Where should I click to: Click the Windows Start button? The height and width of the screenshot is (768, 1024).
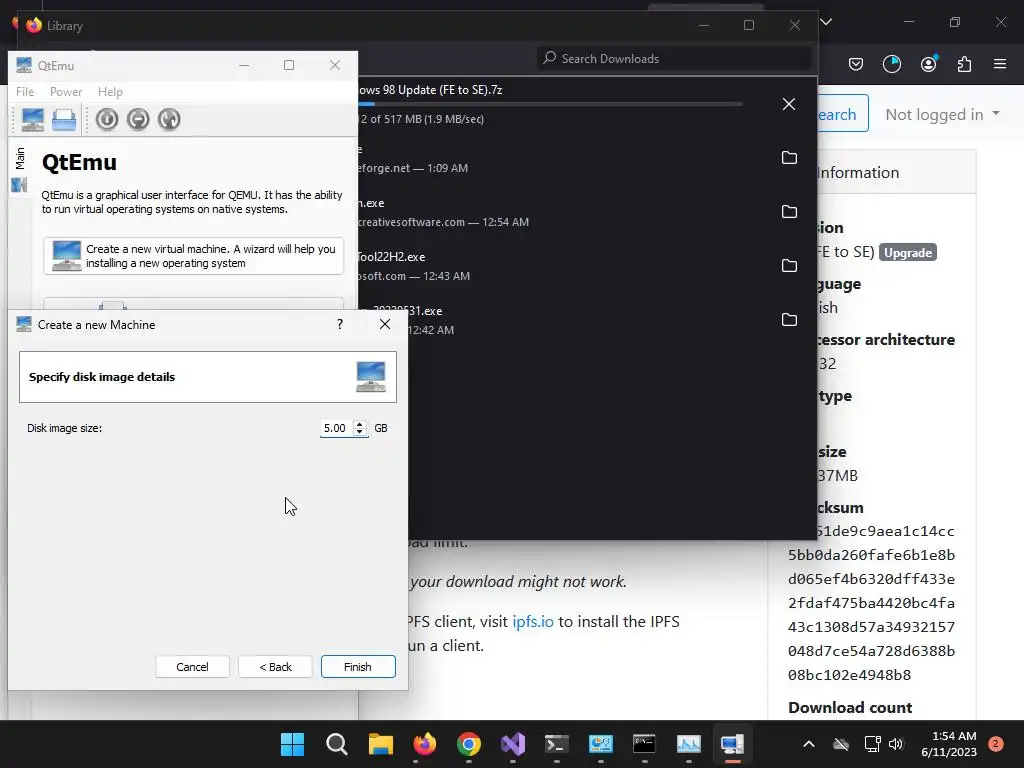coord(292,744)
